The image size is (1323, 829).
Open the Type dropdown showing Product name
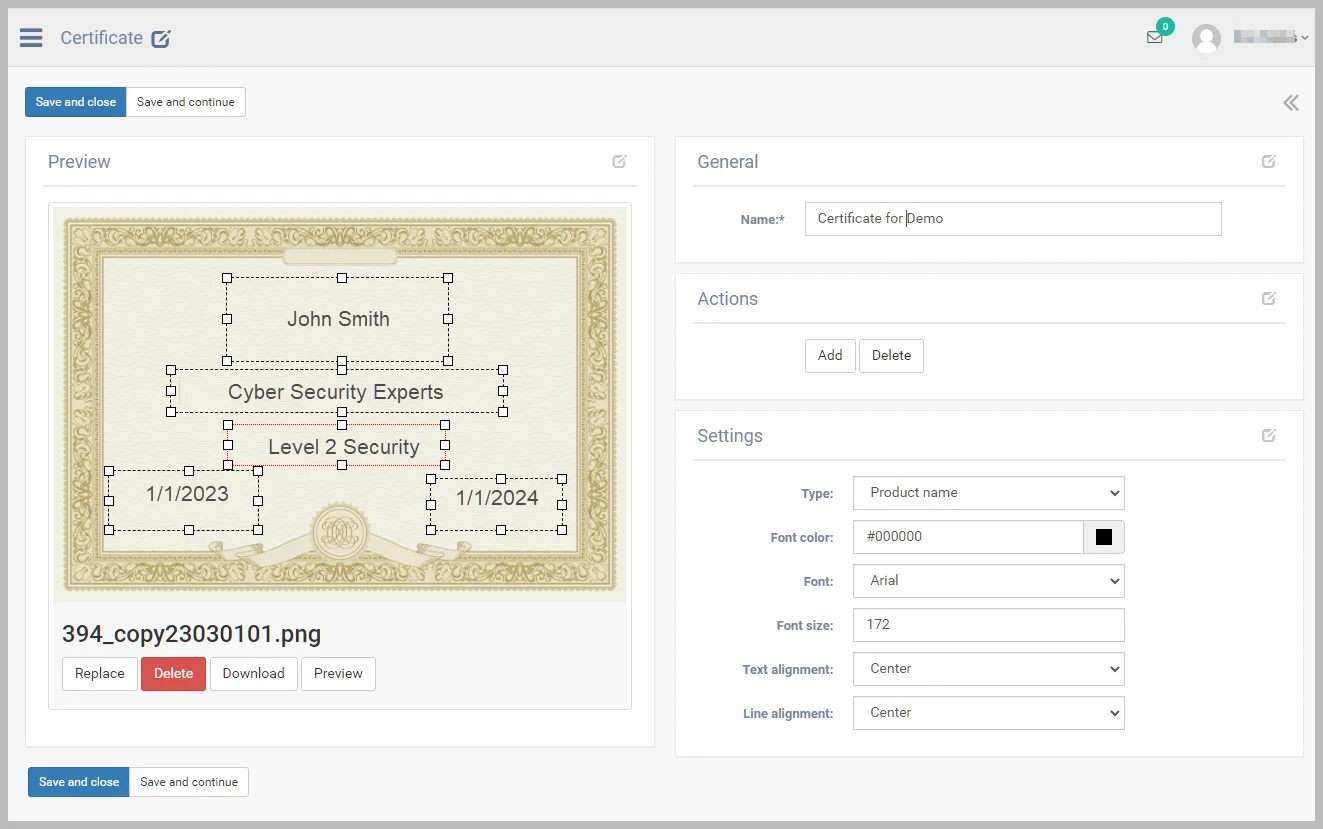pos(988,493)
